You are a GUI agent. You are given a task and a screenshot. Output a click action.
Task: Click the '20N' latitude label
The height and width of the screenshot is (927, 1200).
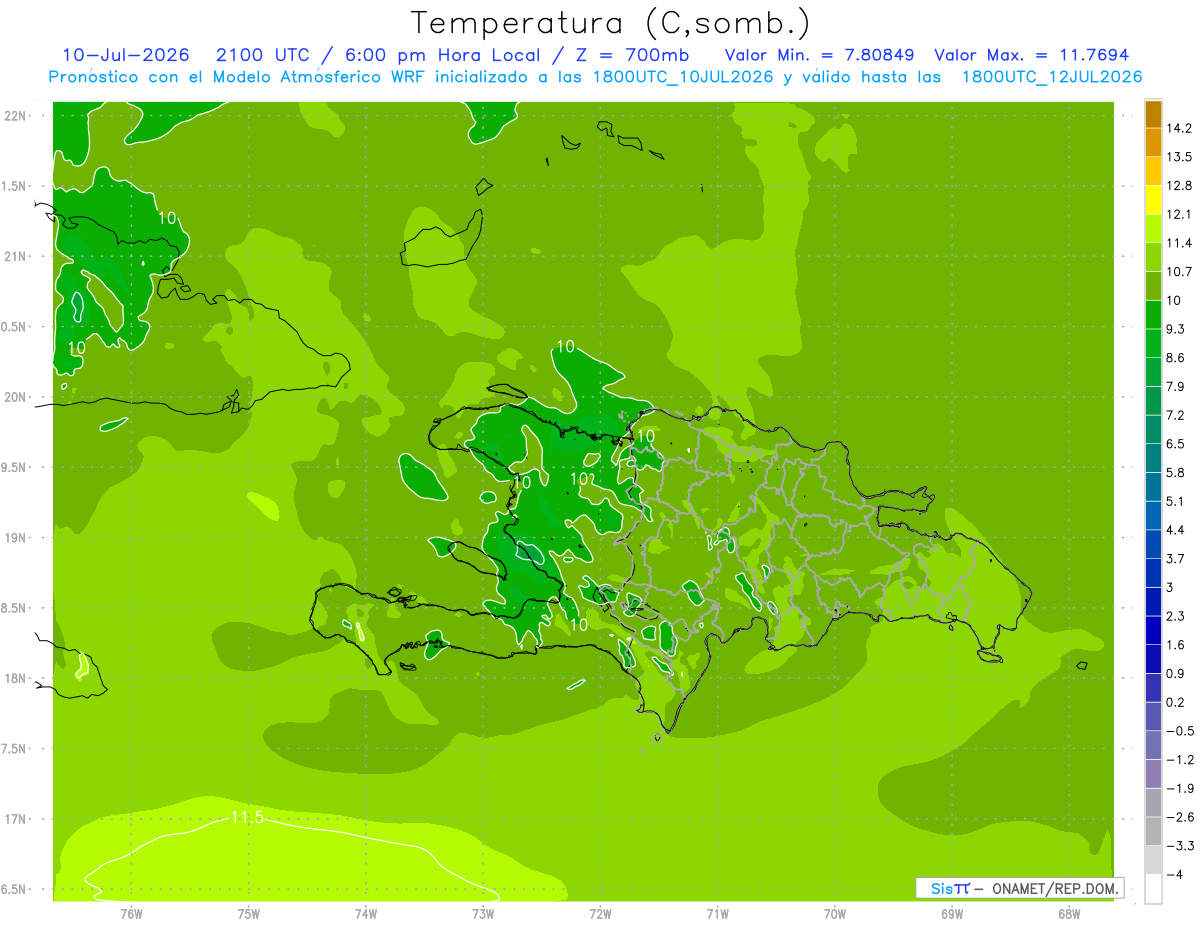pos(16,397)
